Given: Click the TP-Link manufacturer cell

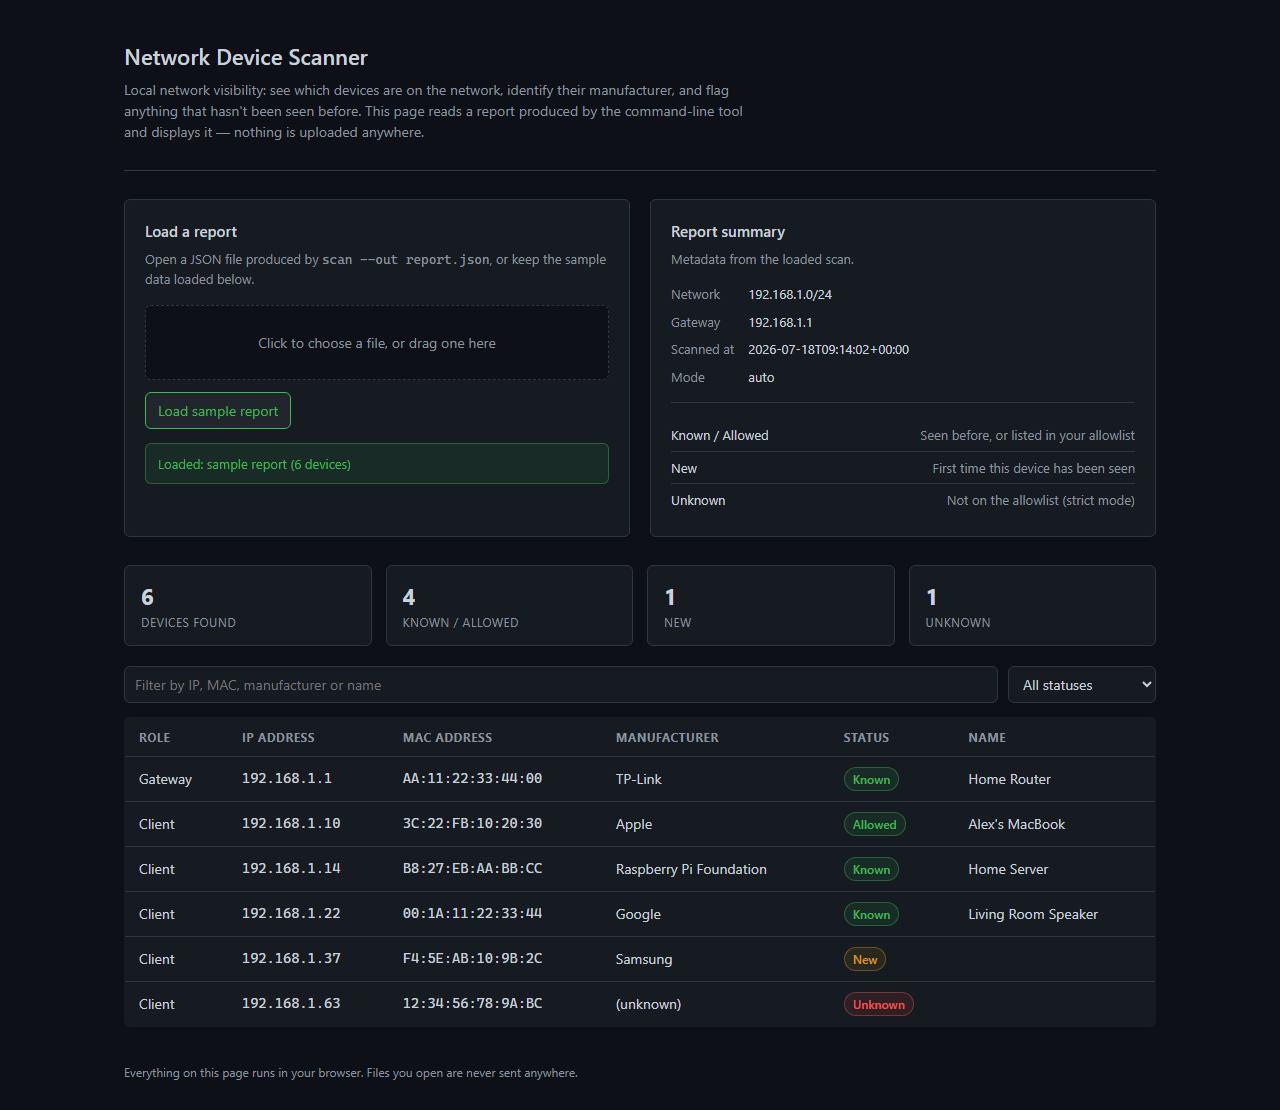Looking at the screenshot, I should (x=639, y=779).
